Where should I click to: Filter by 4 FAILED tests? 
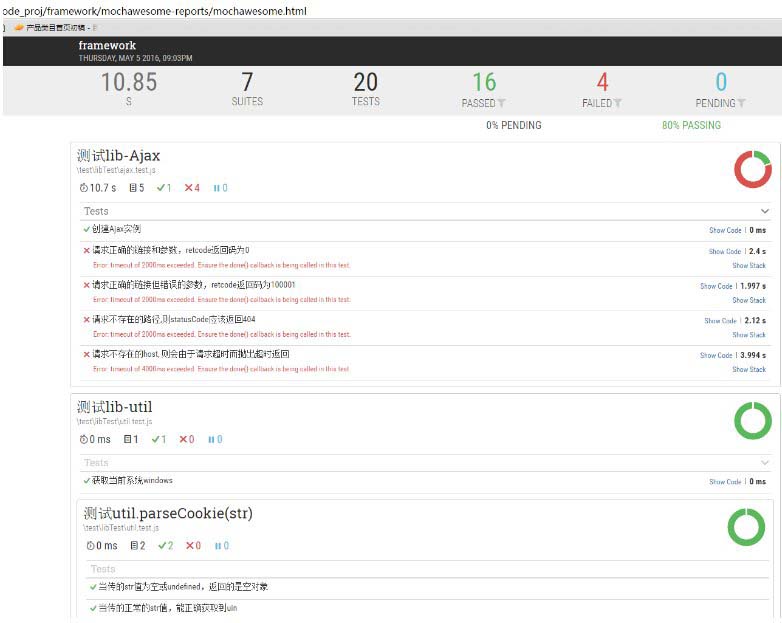[x=602, y=90]
